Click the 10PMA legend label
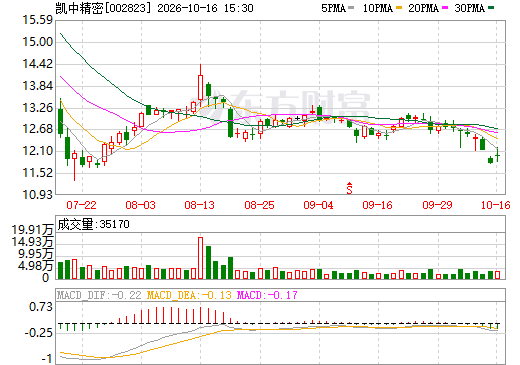Image resolution: width=520 pixels, height=365 pixels. (378, 8)
